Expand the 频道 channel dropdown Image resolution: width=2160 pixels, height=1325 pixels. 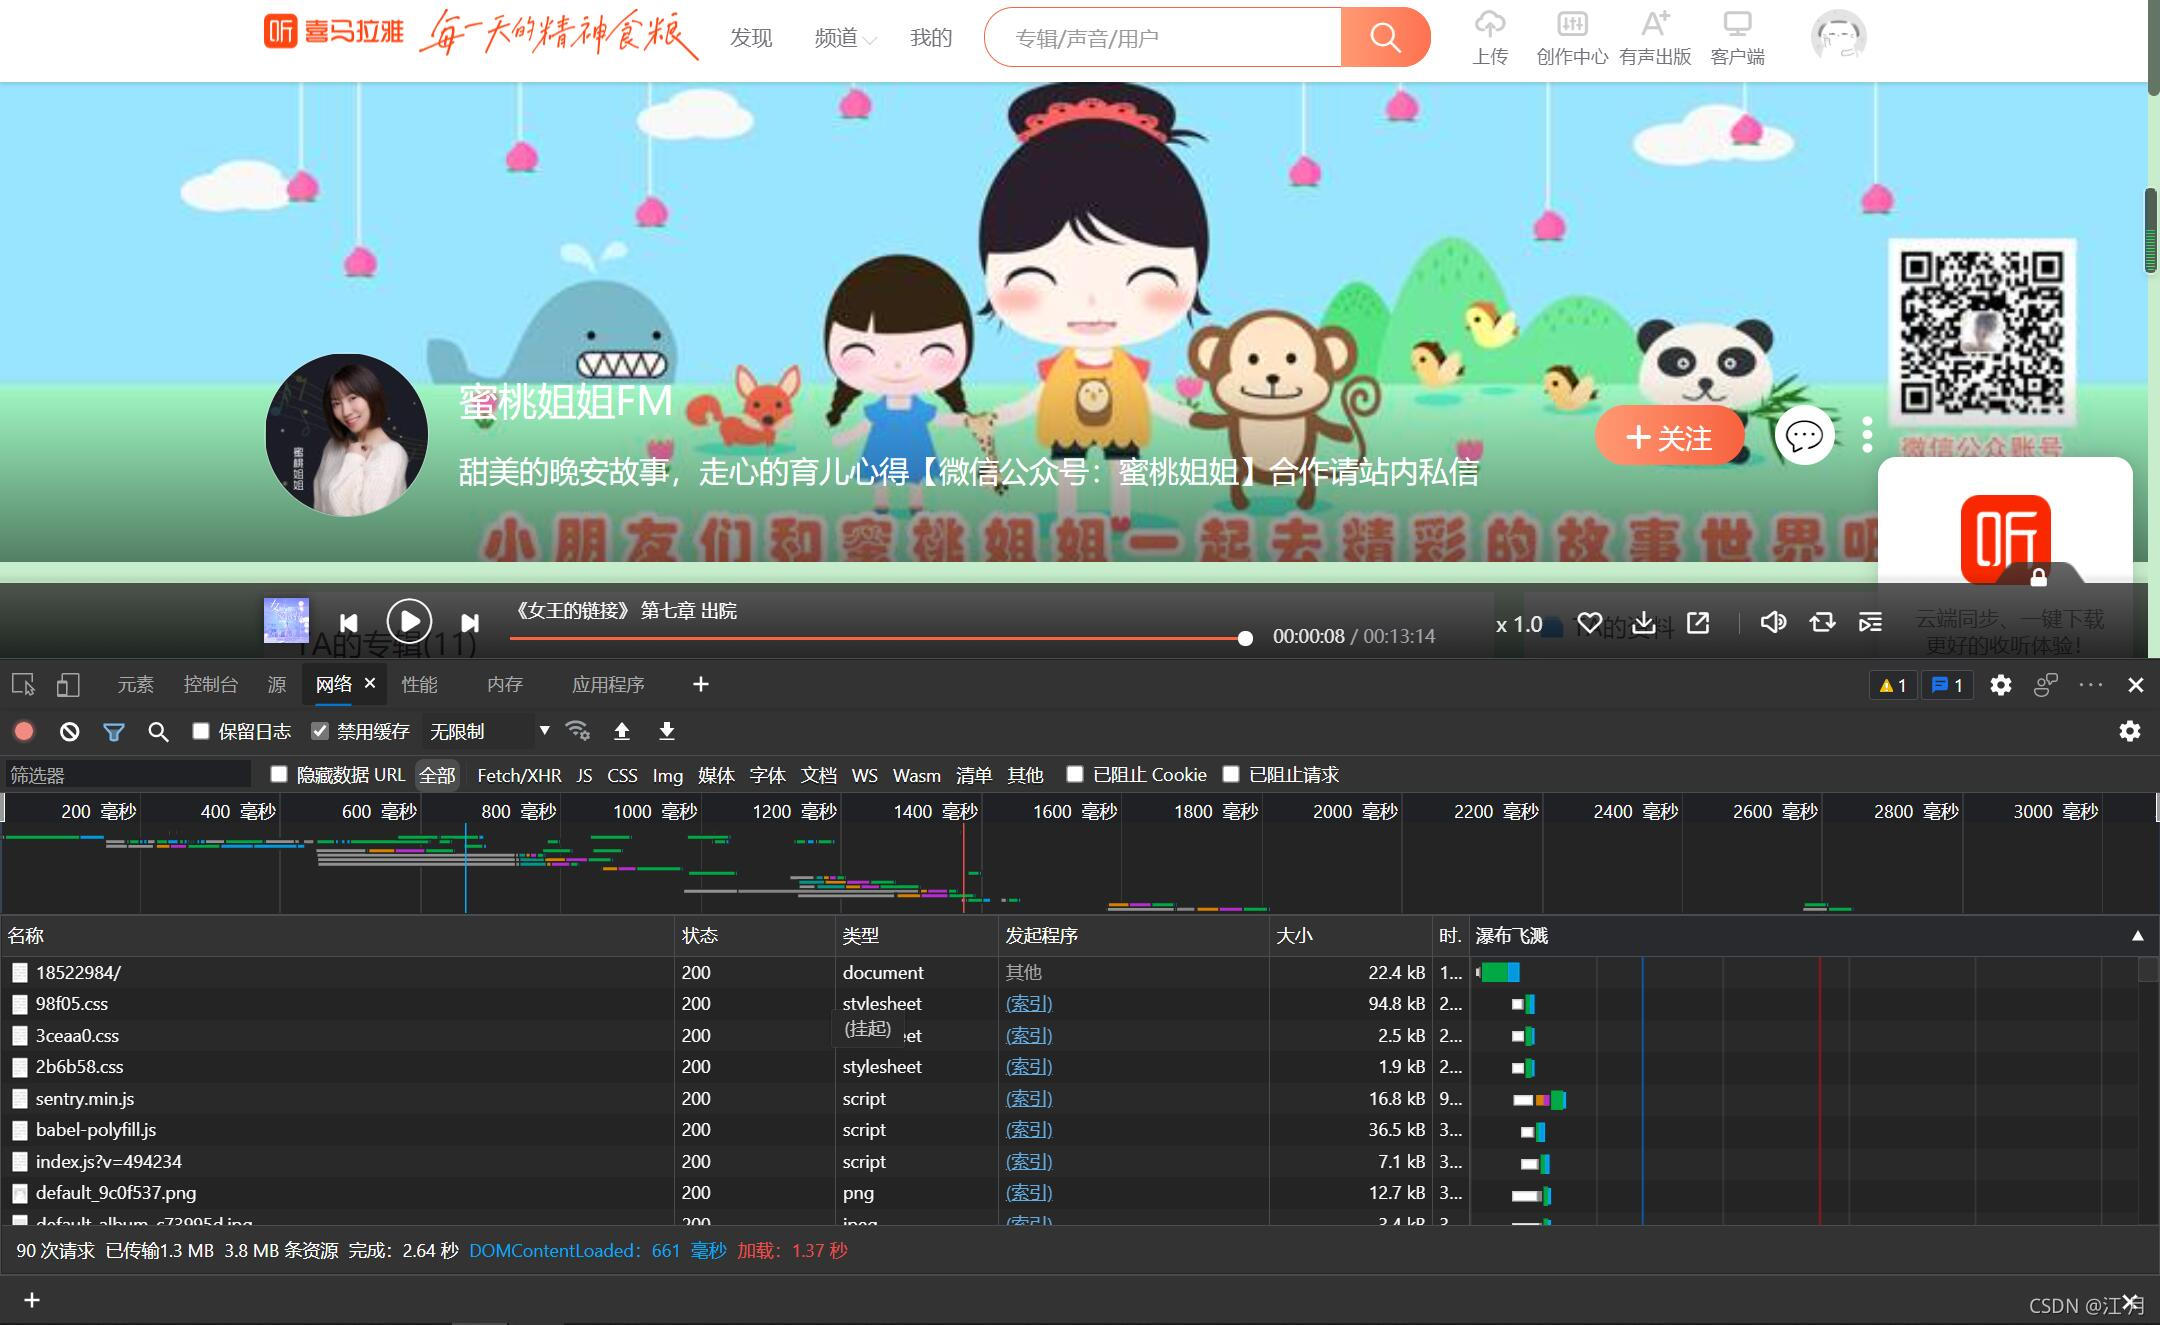pyautogui.click(x=845, y=38)
